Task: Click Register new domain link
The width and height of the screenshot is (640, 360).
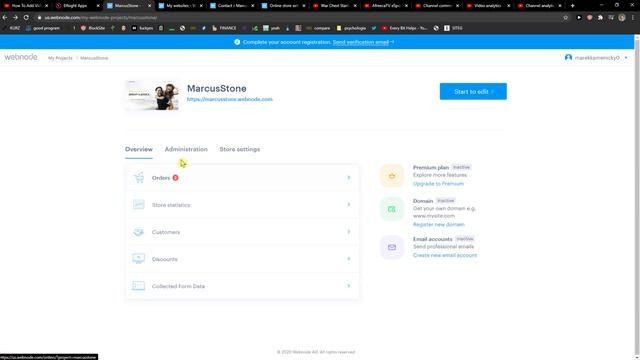Action: [438, 224]
